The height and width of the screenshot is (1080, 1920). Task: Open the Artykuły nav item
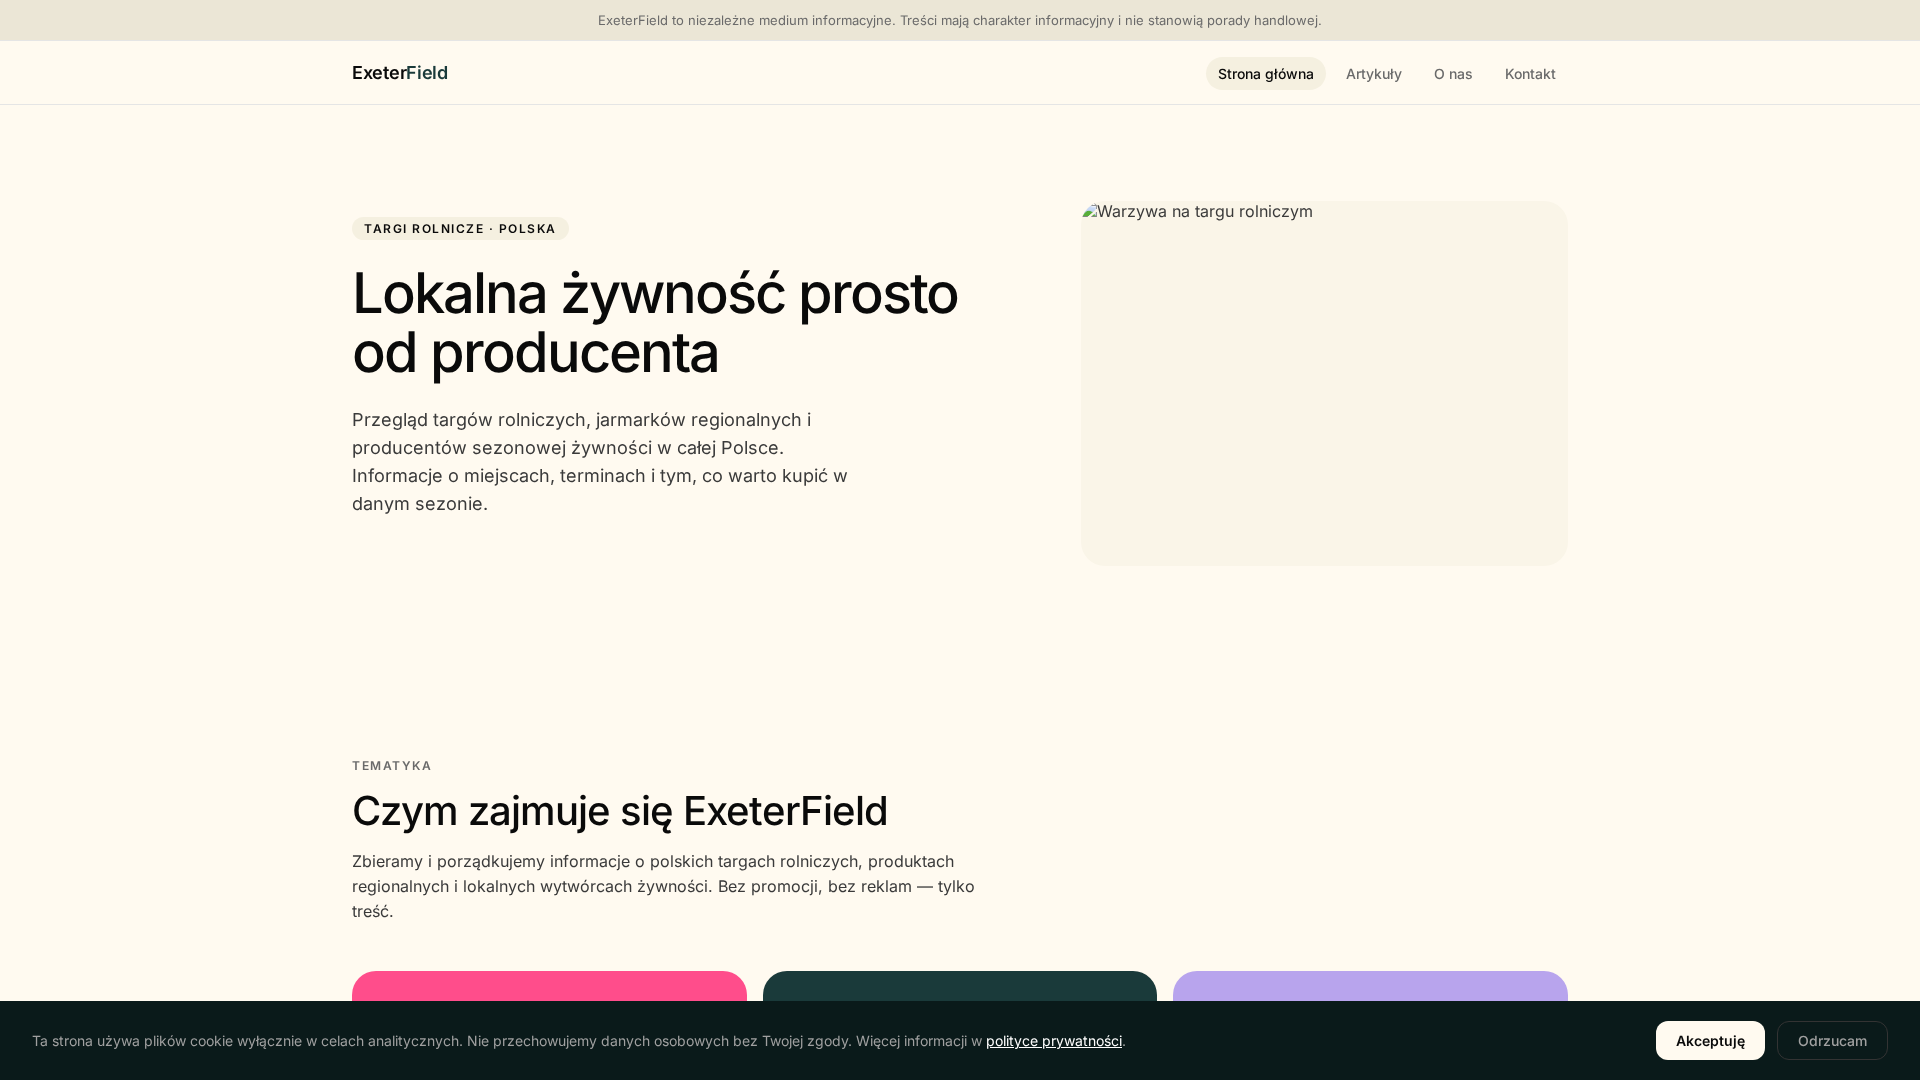pyautogui.click(x=1373, y=73)
